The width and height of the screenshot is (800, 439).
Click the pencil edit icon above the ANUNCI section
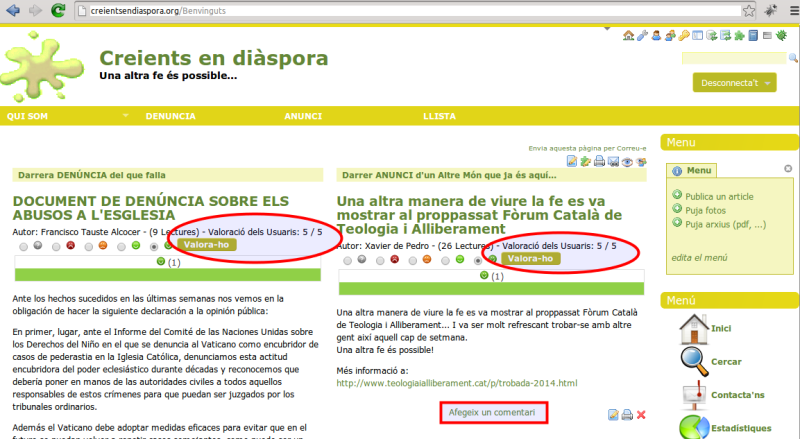point(573,161)
